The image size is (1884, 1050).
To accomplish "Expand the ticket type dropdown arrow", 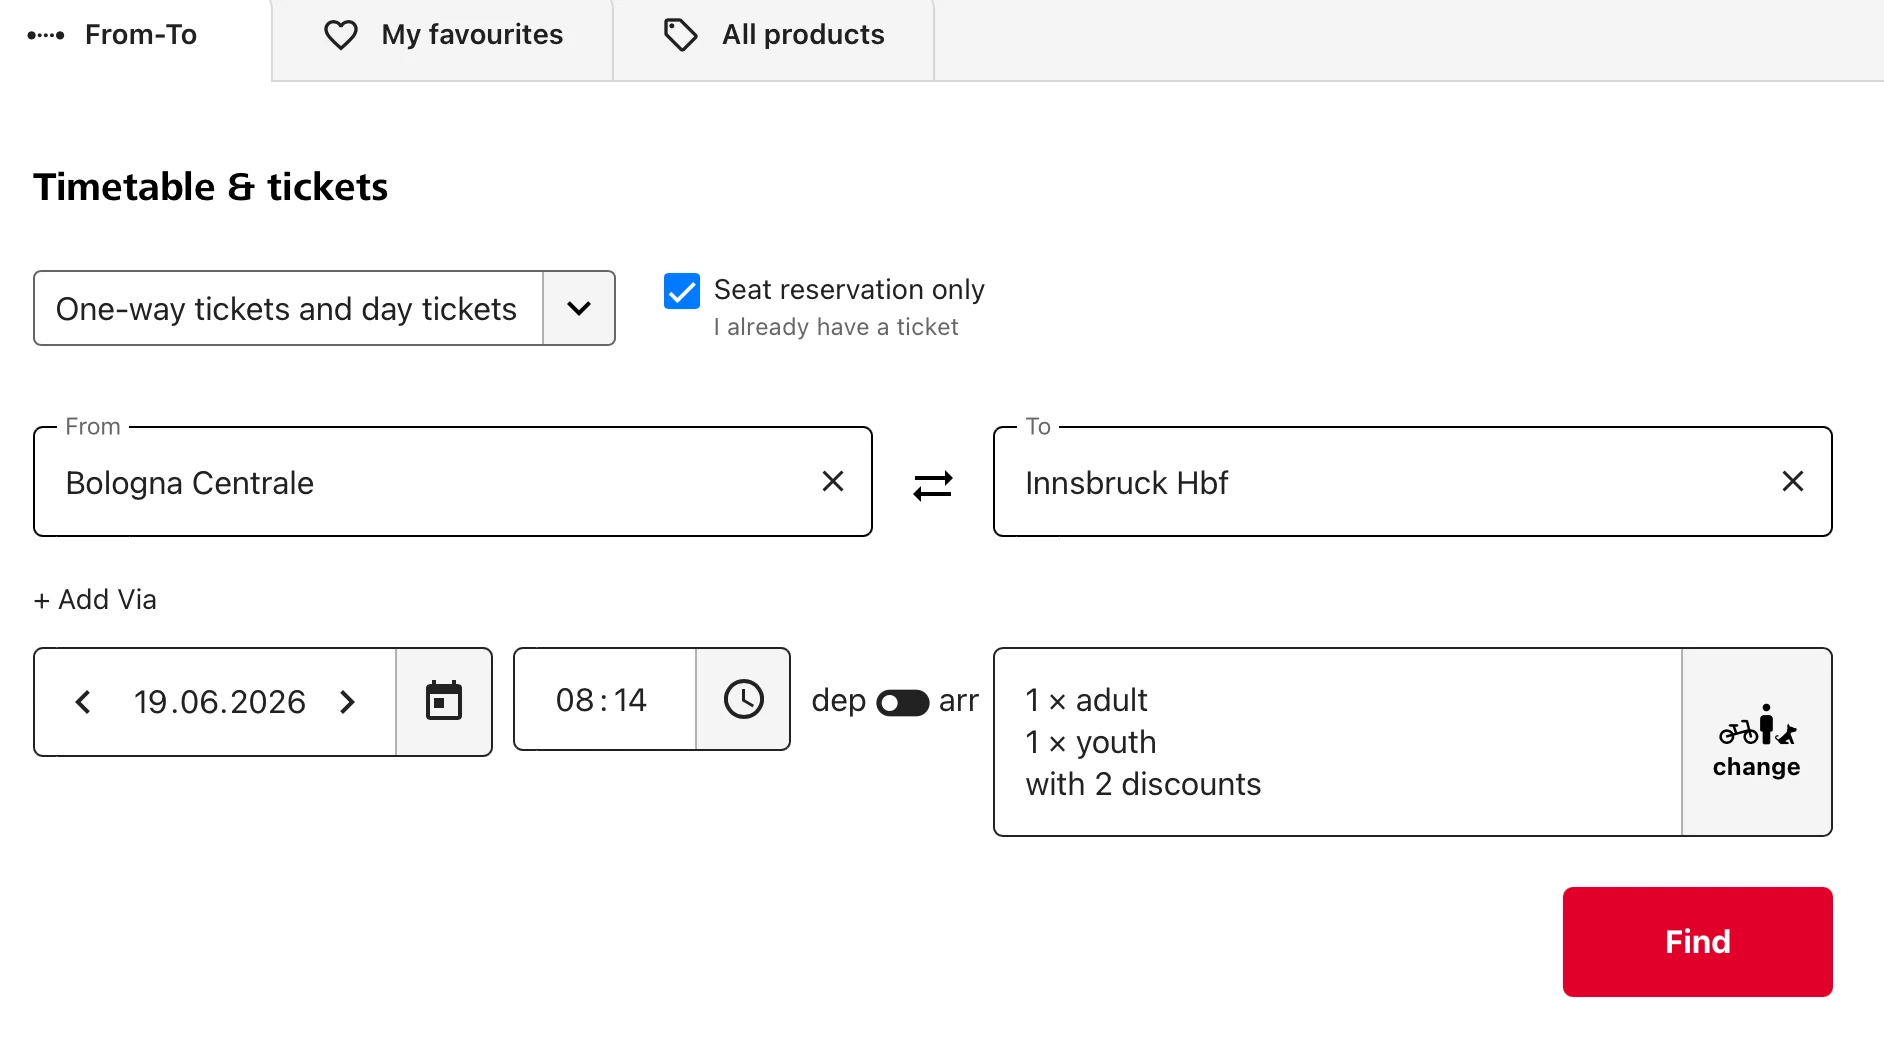I will (579, 308).
